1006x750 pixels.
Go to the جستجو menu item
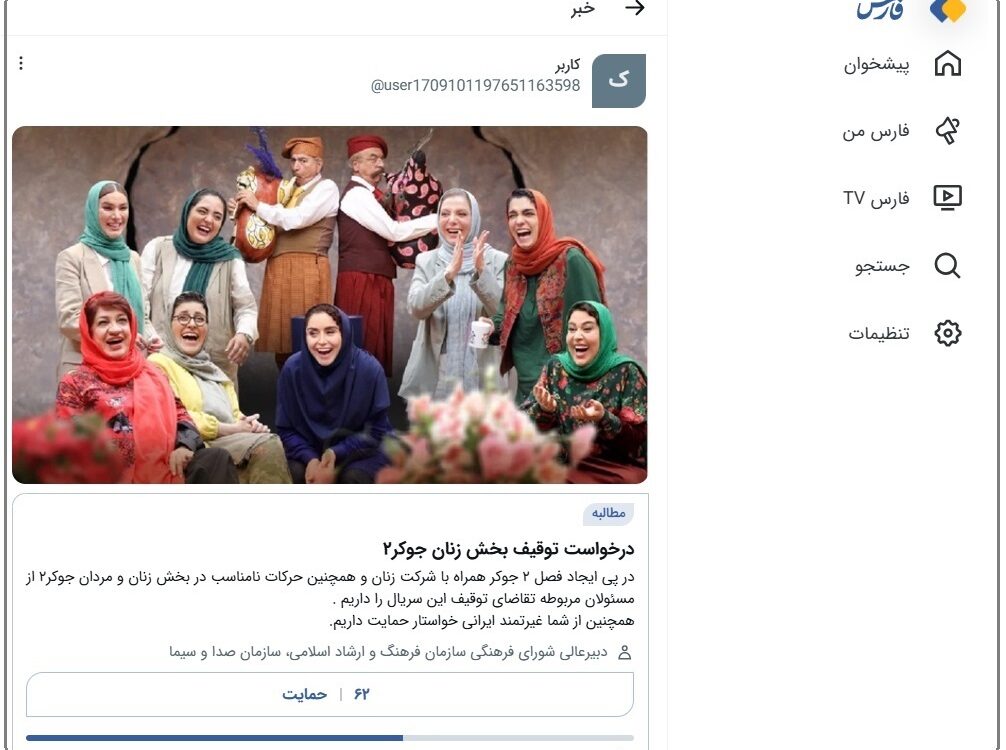[882, 266]
